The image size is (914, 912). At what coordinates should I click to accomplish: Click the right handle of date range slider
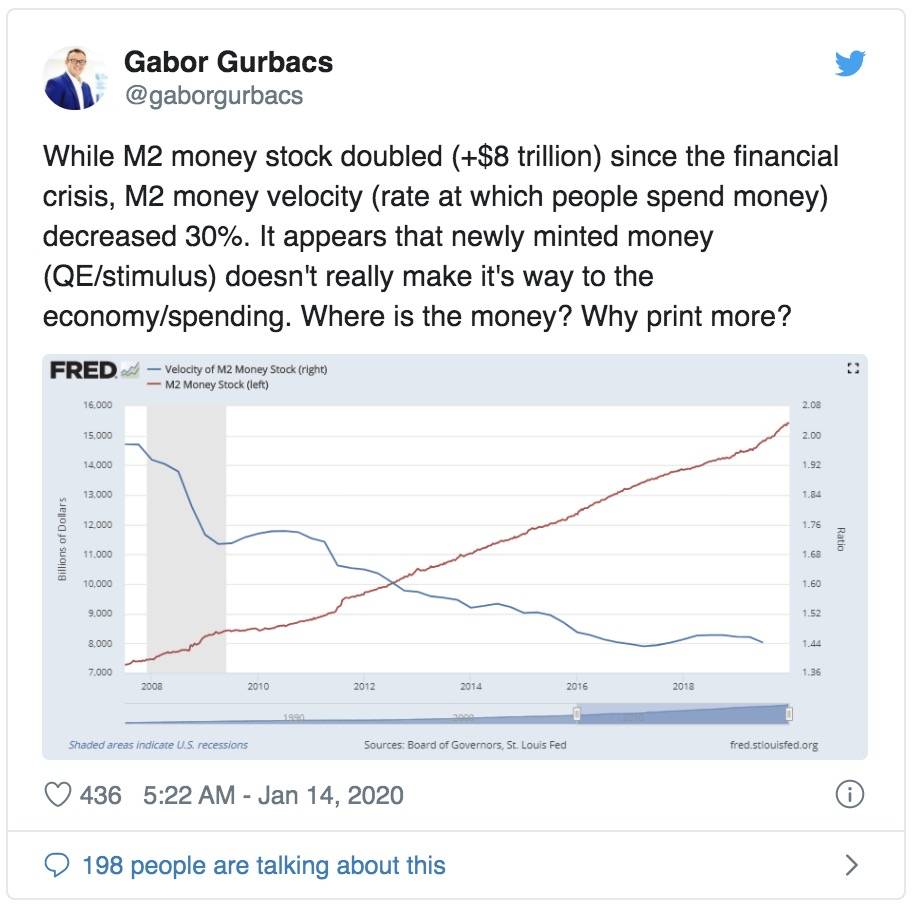[x=789, y=714]
